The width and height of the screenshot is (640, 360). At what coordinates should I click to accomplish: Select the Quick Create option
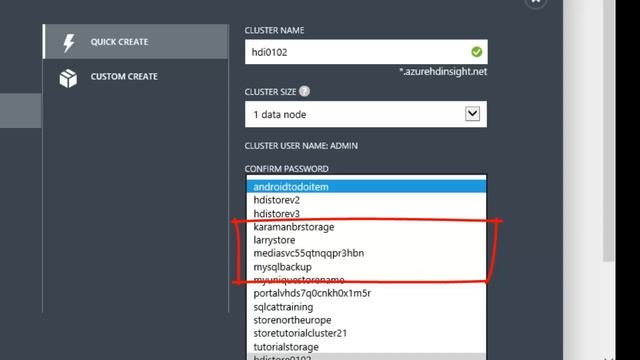pyautogui.click(x=136, y=42)
